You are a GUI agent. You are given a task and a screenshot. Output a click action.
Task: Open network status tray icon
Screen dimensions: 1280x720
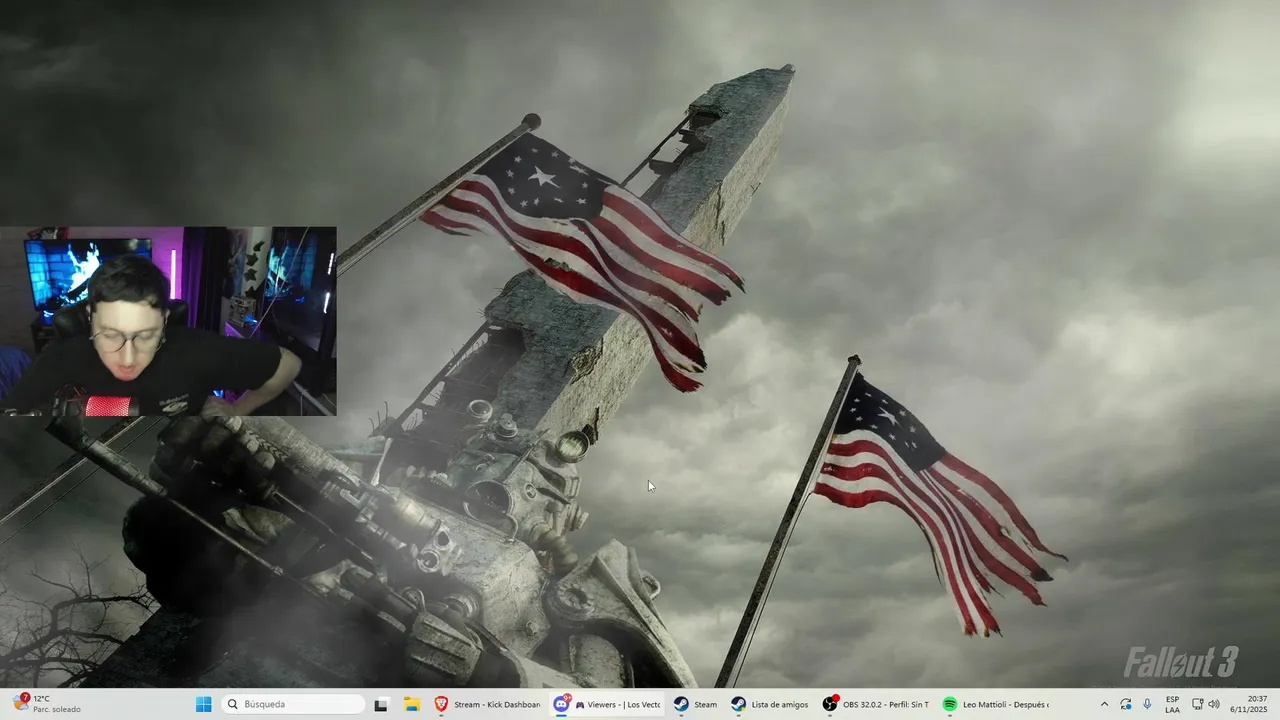pyautogui.click(x=1197, y=704)
